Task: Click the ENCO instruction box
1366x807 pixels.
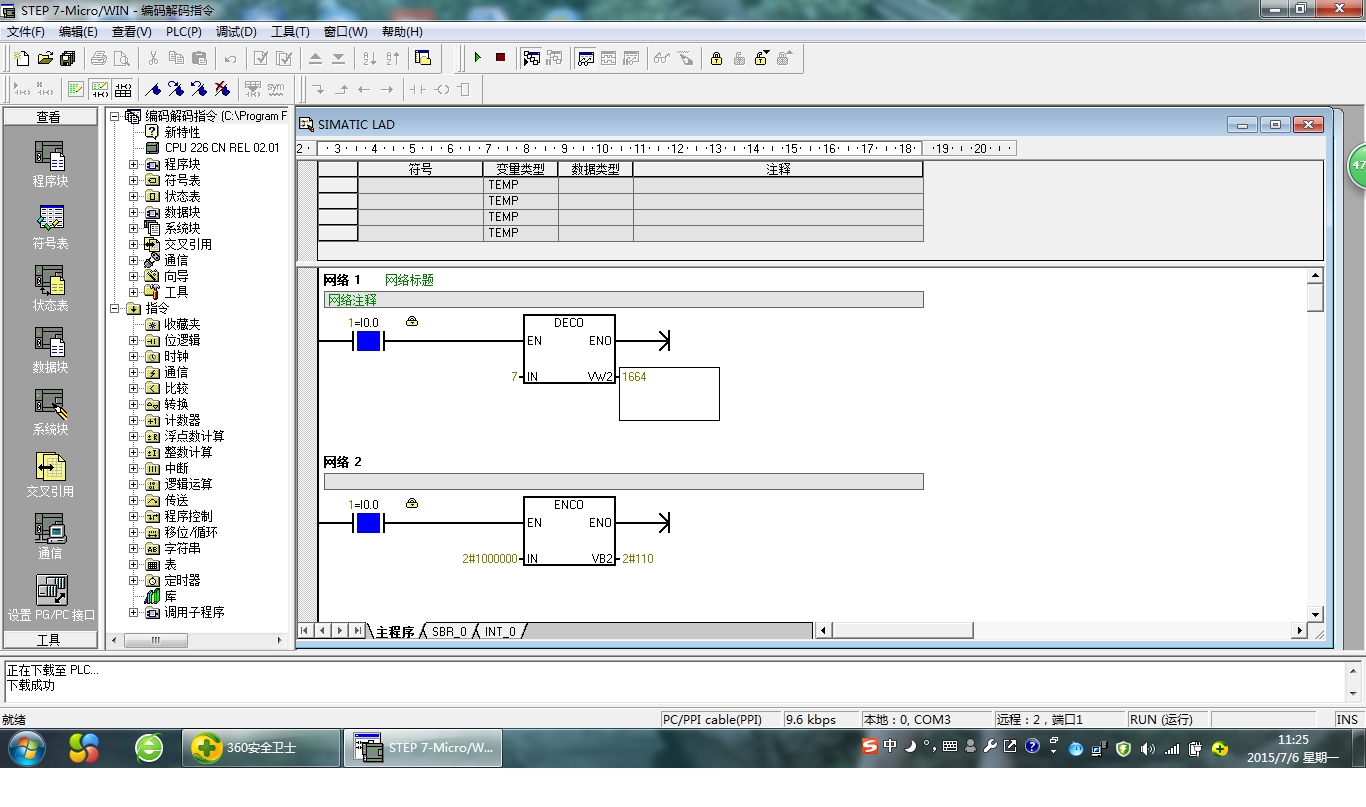Action: [569, 531]
